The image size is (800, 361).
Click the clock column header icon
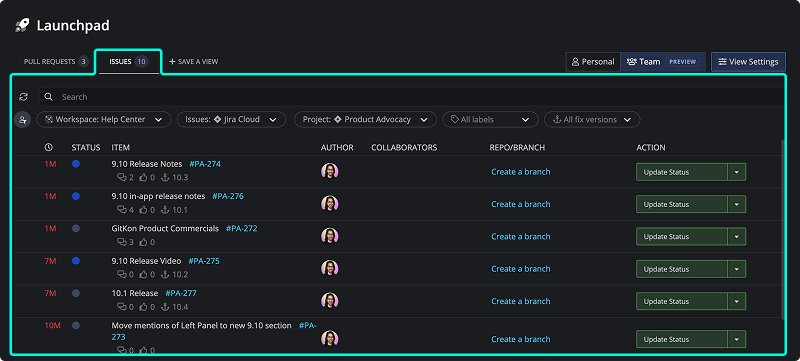pyautogui.click(x=48, y=147)
